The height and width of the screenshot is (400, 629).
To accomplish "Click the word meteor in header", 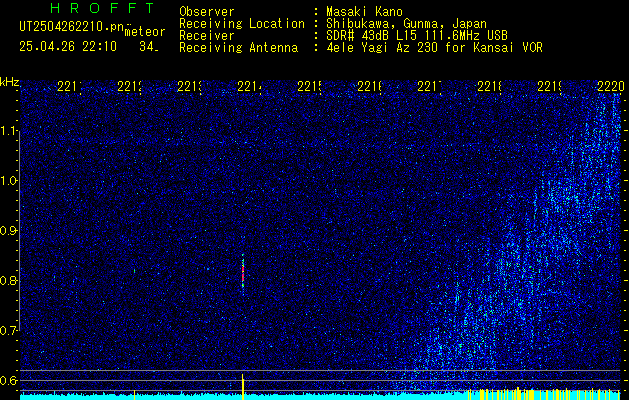I will pyautogui.click(x=145, y=32).
